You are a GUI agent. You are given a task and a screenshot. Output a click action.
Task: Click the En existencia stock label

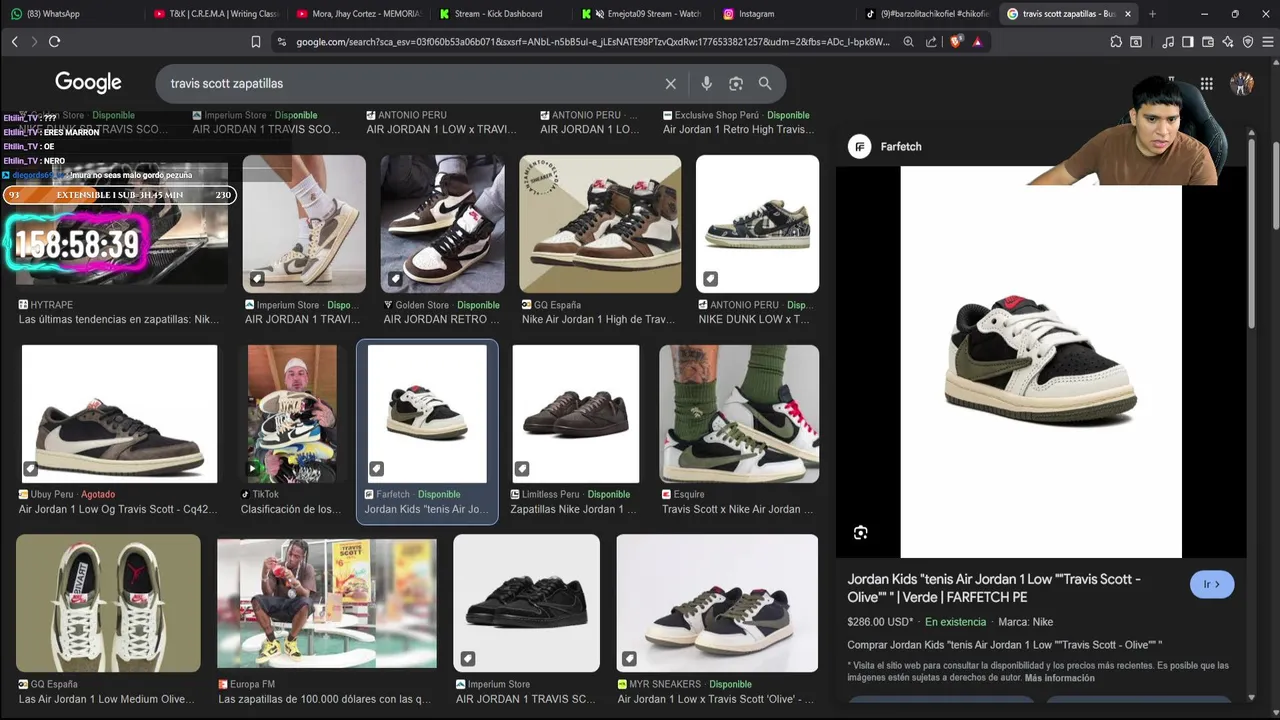955,622
